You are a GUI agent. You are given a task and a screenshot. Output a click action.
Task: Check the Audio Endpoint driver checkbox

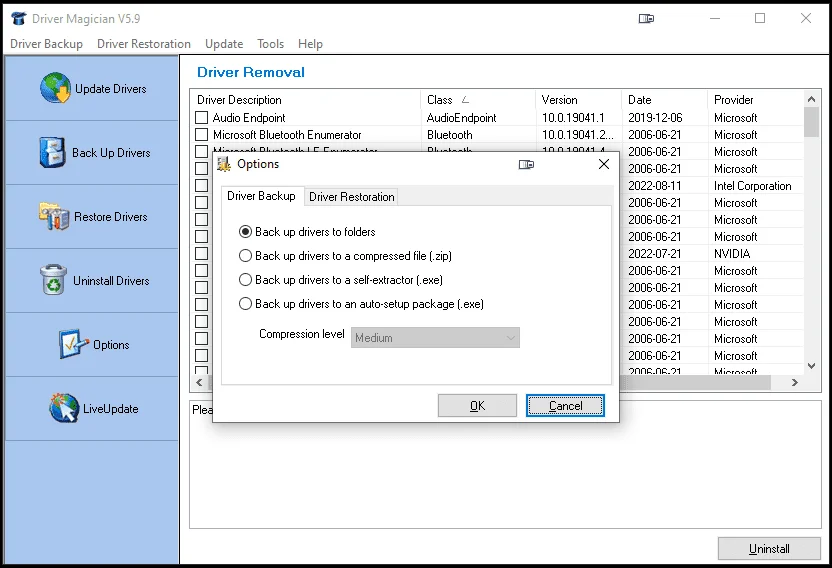pyautogui.click(x=201, y=118)
